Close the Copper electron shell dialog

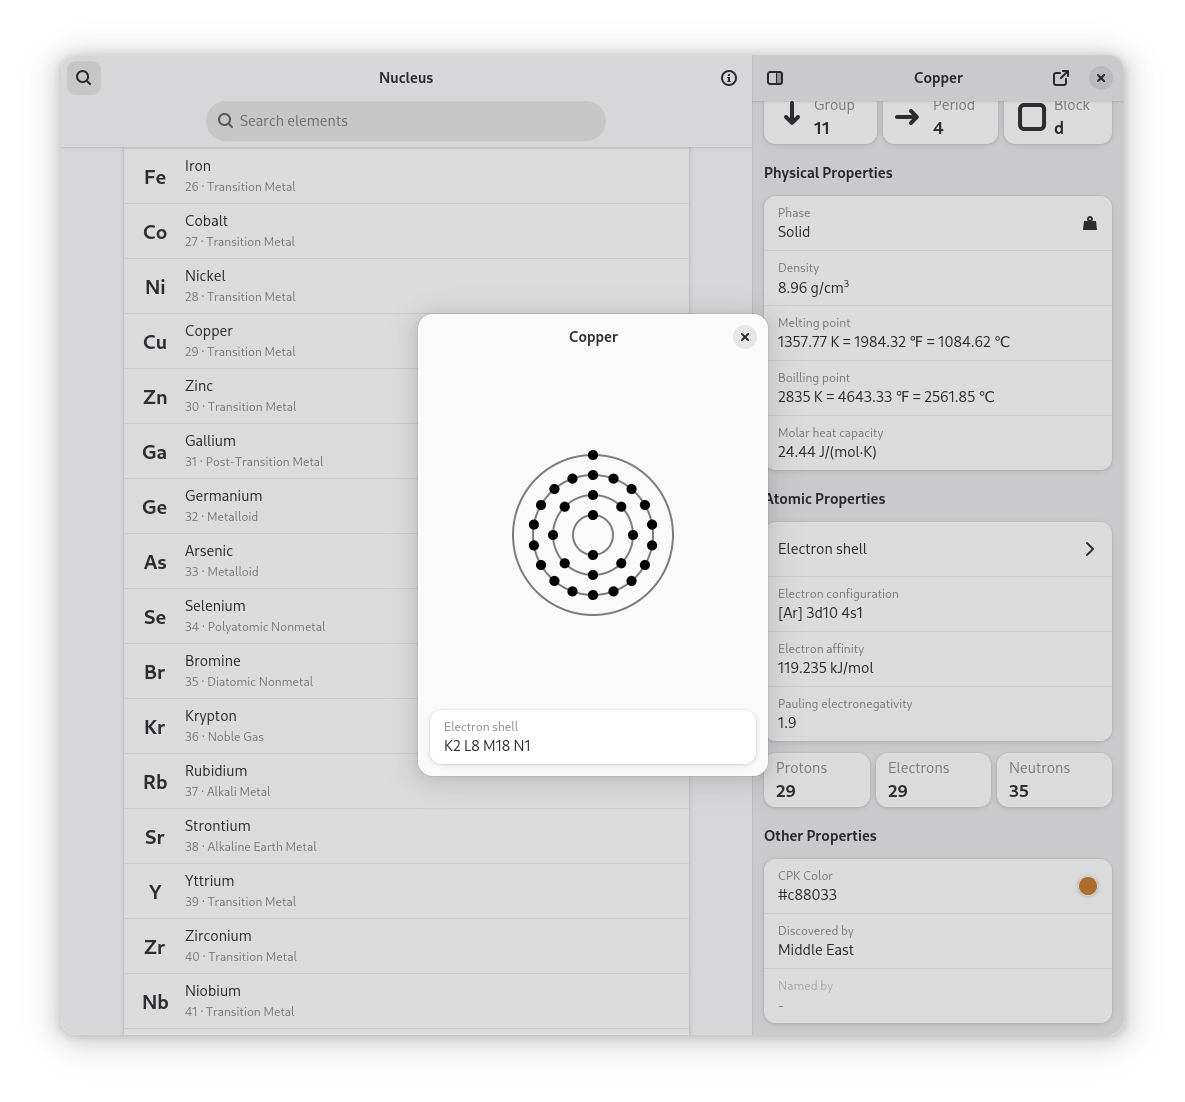[744, 337]
